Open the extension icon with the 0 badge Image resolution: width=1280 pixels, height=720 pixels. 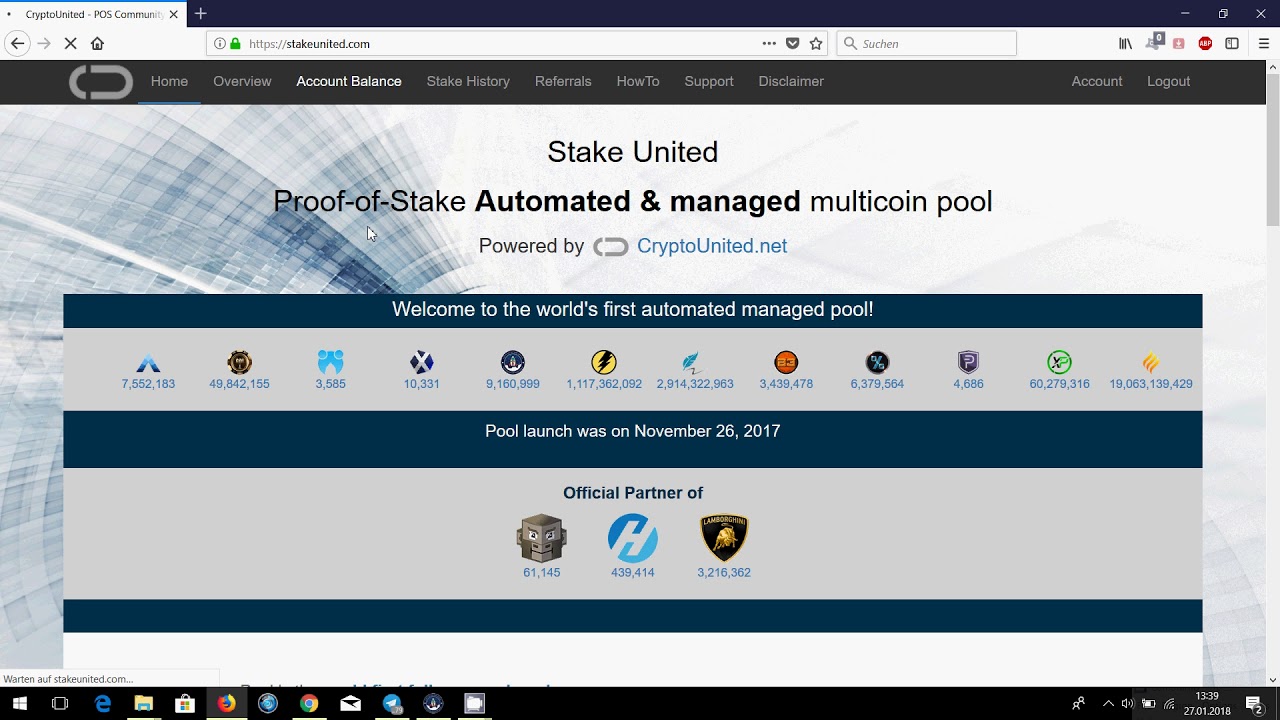pyautogui.click(x=1155, y=42)
